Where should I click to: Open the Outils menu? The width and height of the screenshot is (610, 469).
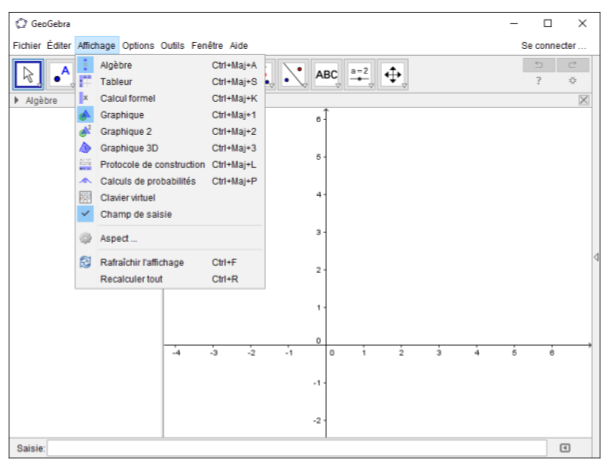(172, 46)
